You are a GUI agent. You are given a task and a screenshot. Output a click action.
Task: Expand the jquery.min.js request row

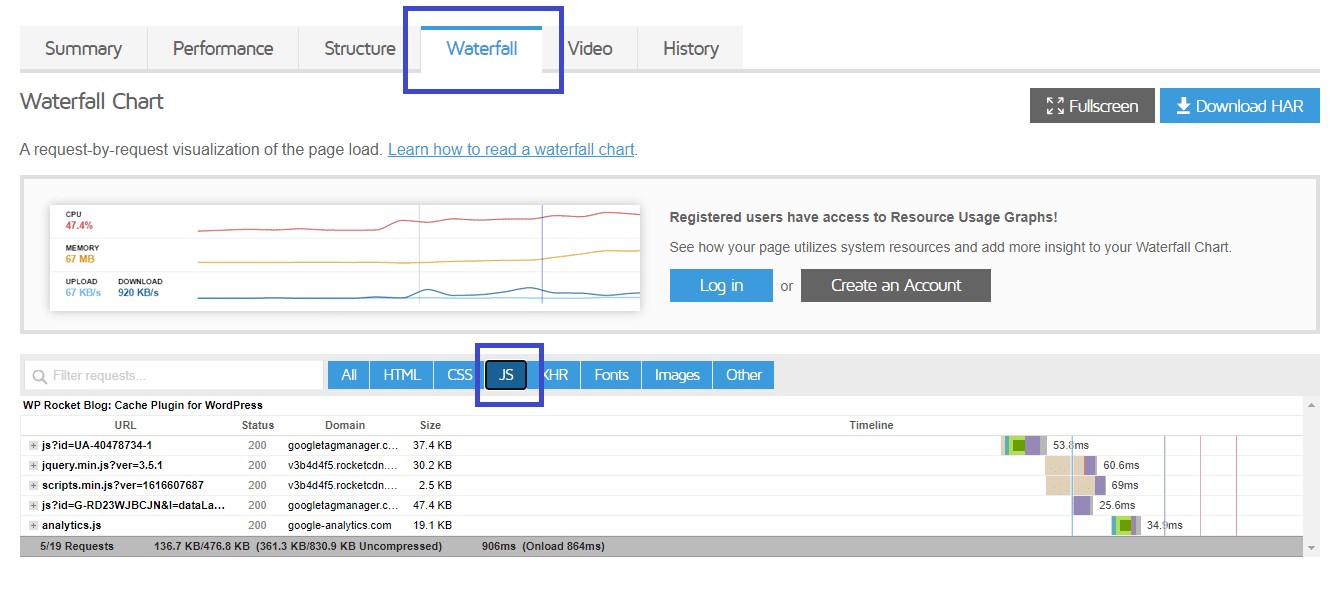tap(33, 466)
